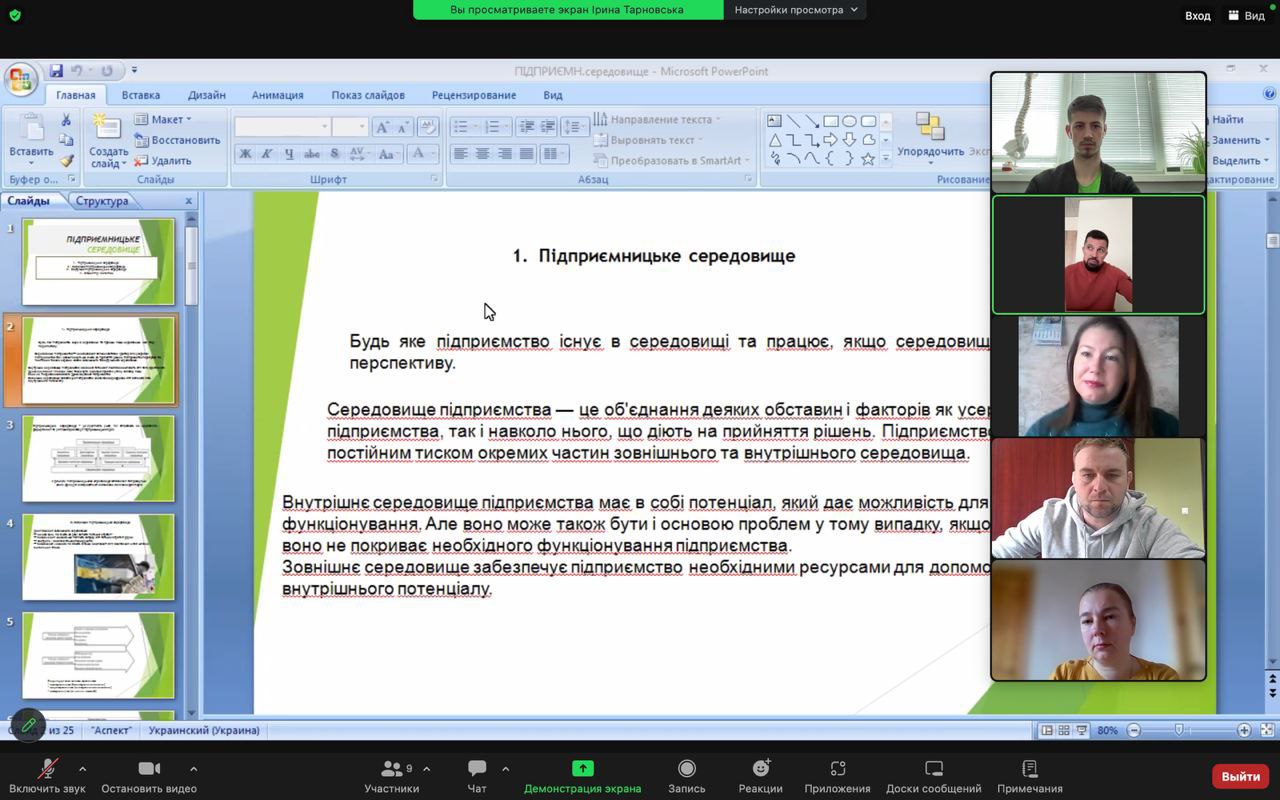Viewport: 1280px width, 800px height.
Task: Click the Format Painter brush icon
Action: tap(66, 160)
